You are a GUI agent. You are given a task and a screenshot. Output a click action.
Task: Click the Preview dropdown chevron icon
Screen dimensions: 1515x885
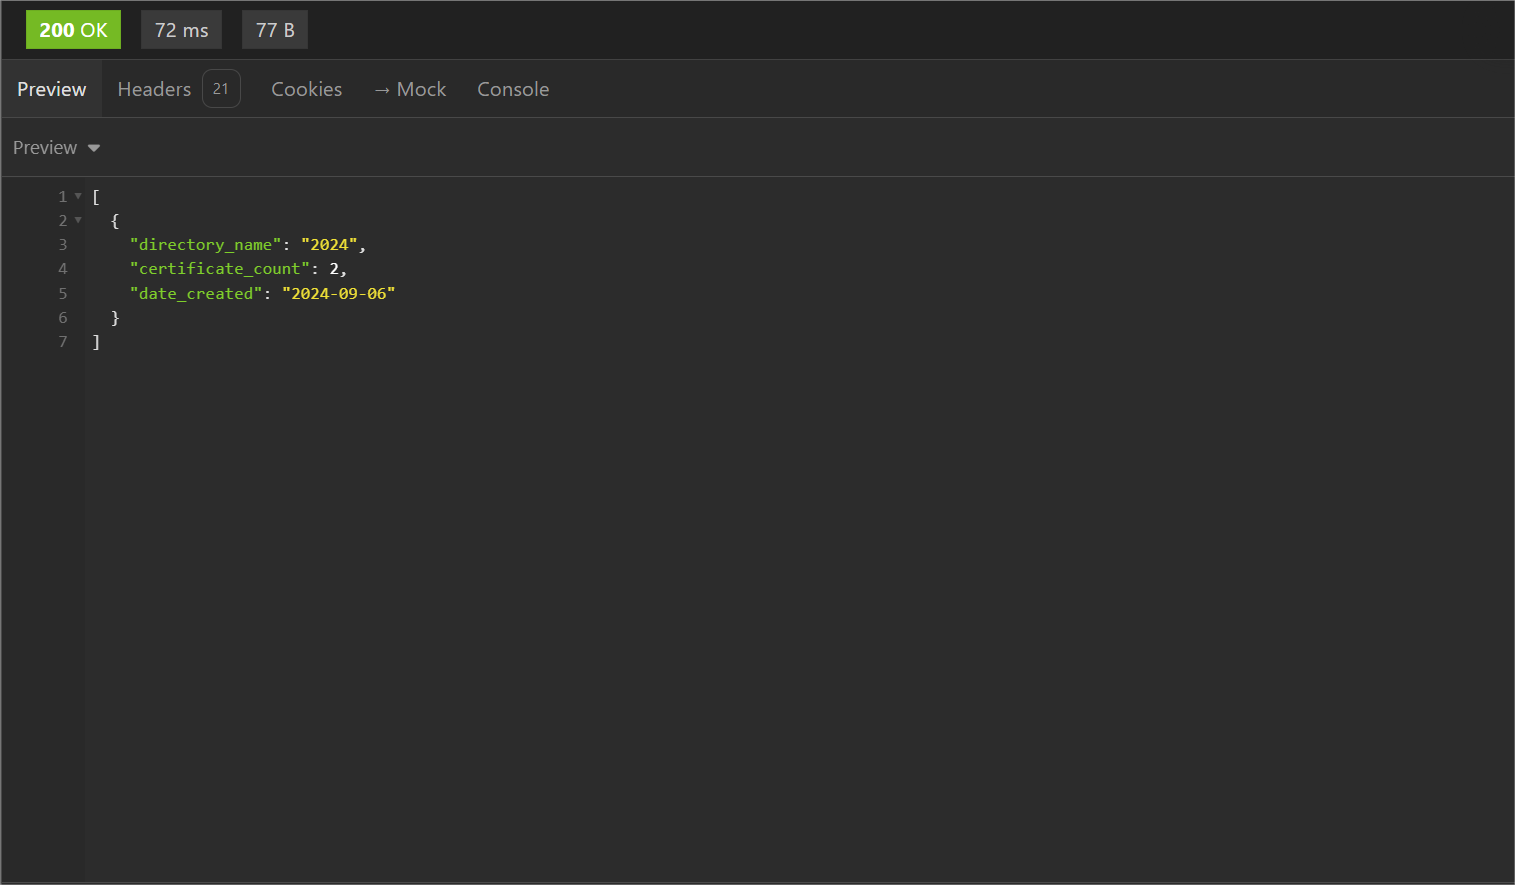[x=94, y=147]
